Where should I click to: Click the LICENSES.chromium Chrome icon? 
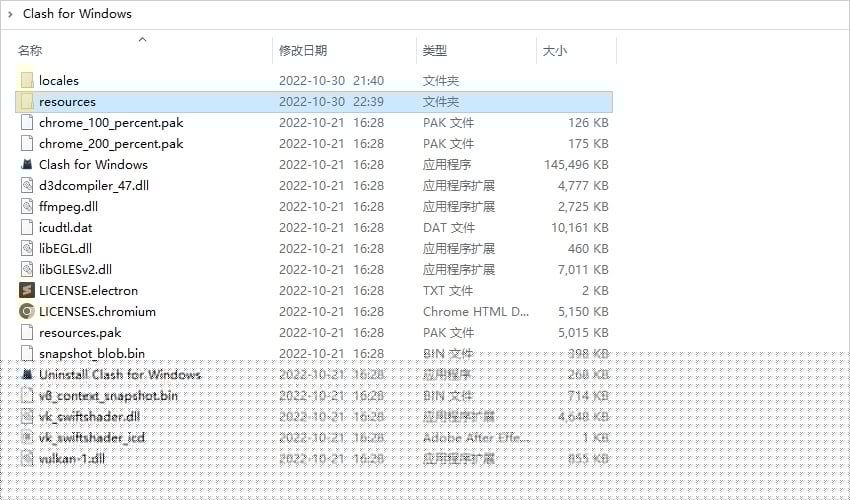pyautogui.click(x=27, y=311)
